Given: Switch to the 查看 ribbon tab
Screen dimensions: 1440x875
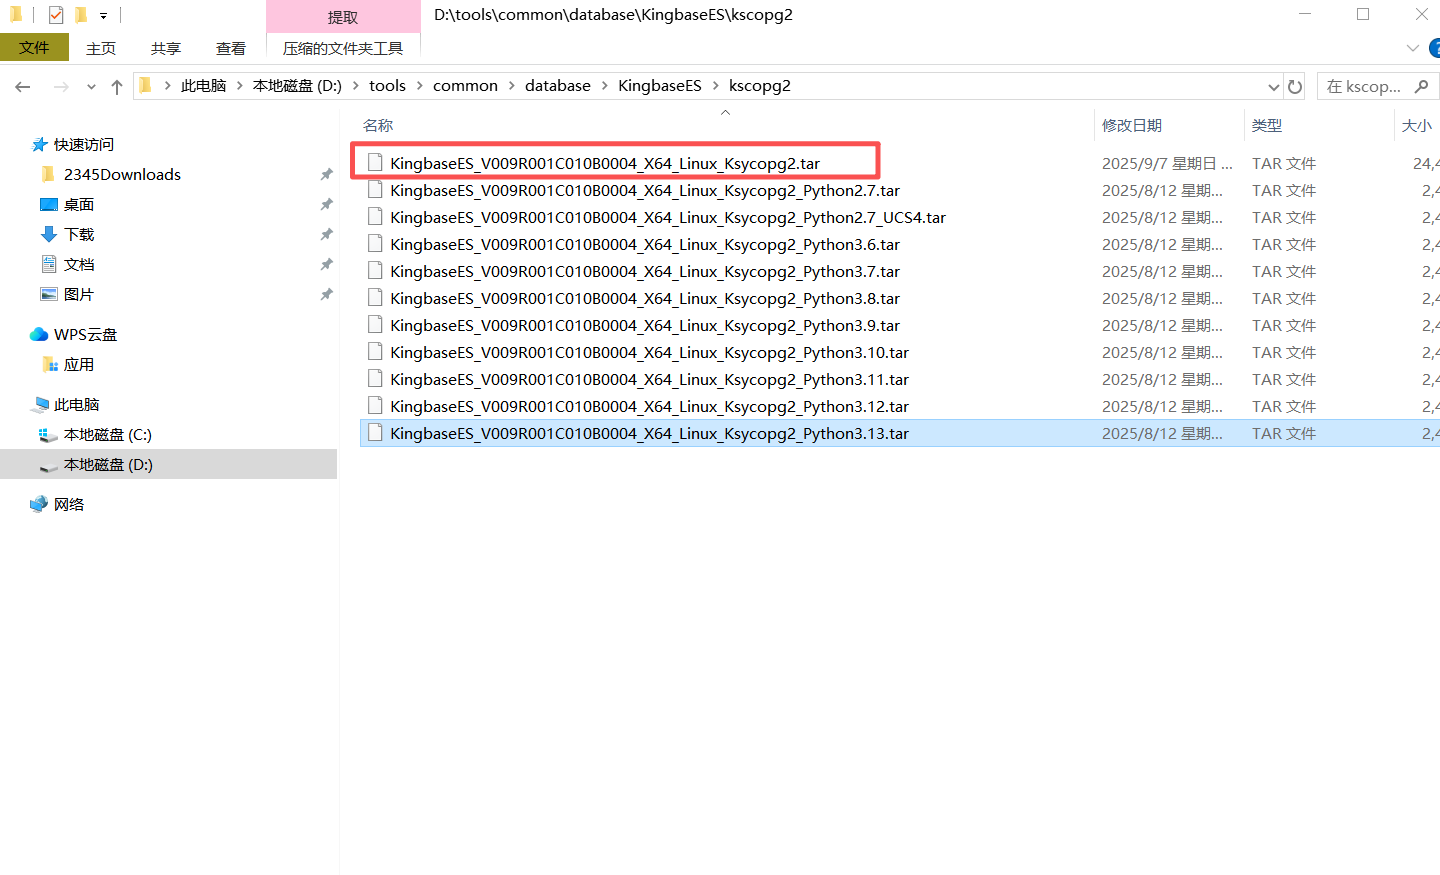Looking at the screenshot, I should 230,48.
